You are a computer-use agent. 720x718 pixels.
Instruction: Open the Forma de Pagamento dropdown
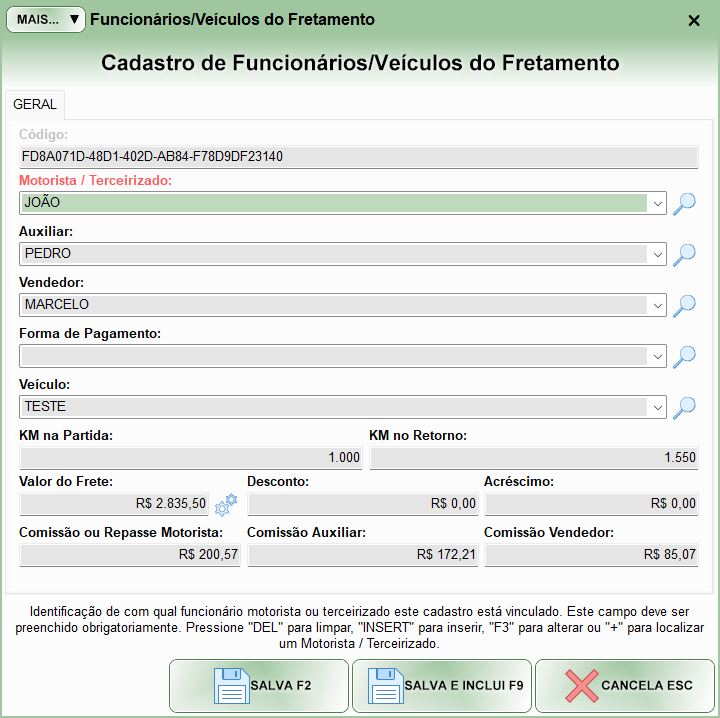pyautogui.click(x=658, y=356)
